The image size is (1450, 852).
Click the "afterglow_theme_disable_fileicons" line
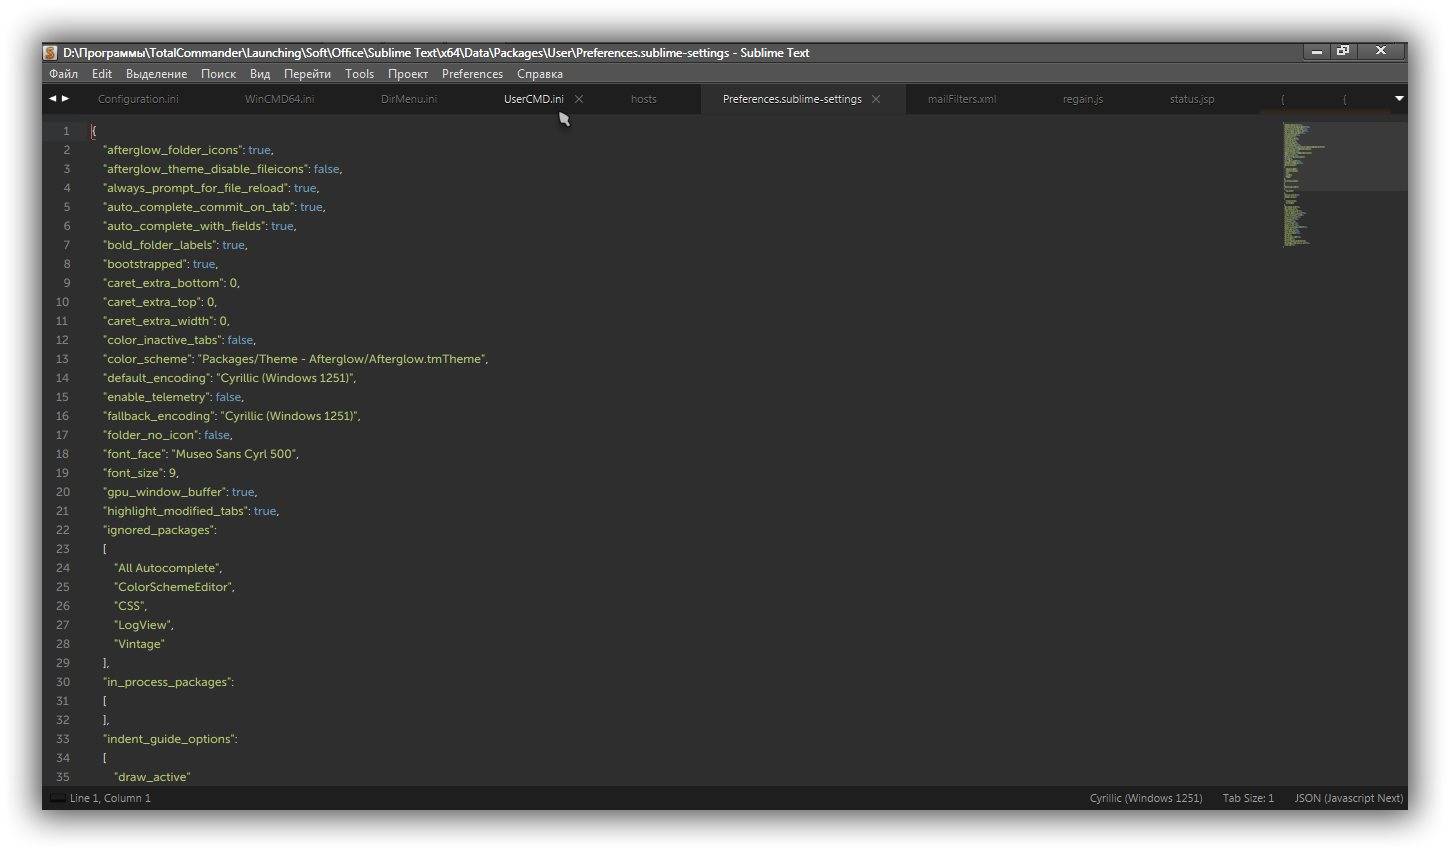[x=222, y=169]
